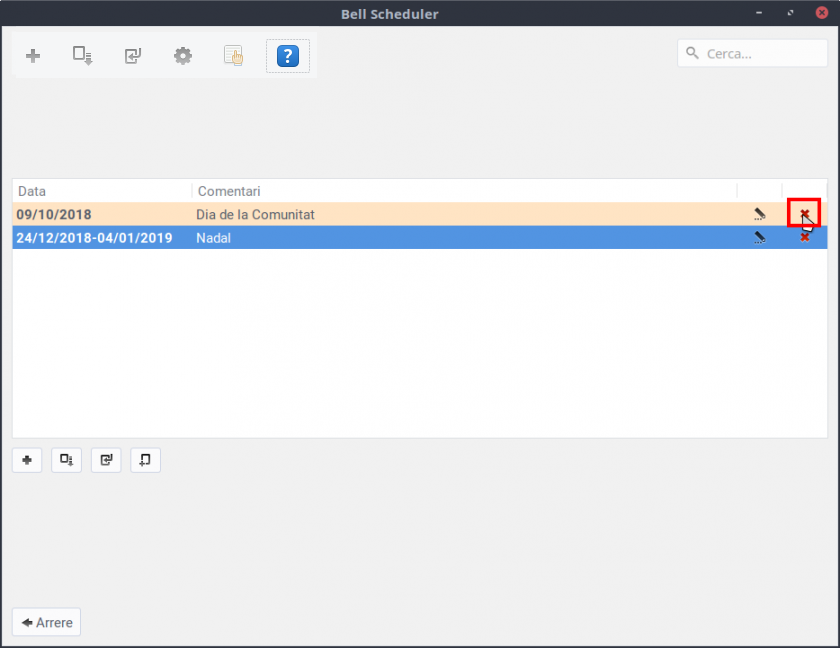Open settings via the gear icon
The height and width of the screenshot is (648, 840).
(183, 56)
